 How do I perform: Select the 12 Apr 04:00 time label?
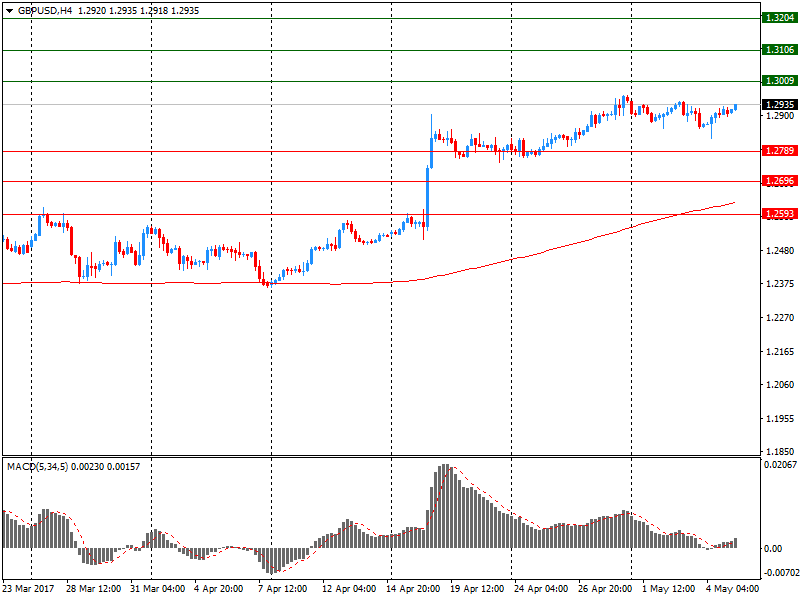click(349, 589)
